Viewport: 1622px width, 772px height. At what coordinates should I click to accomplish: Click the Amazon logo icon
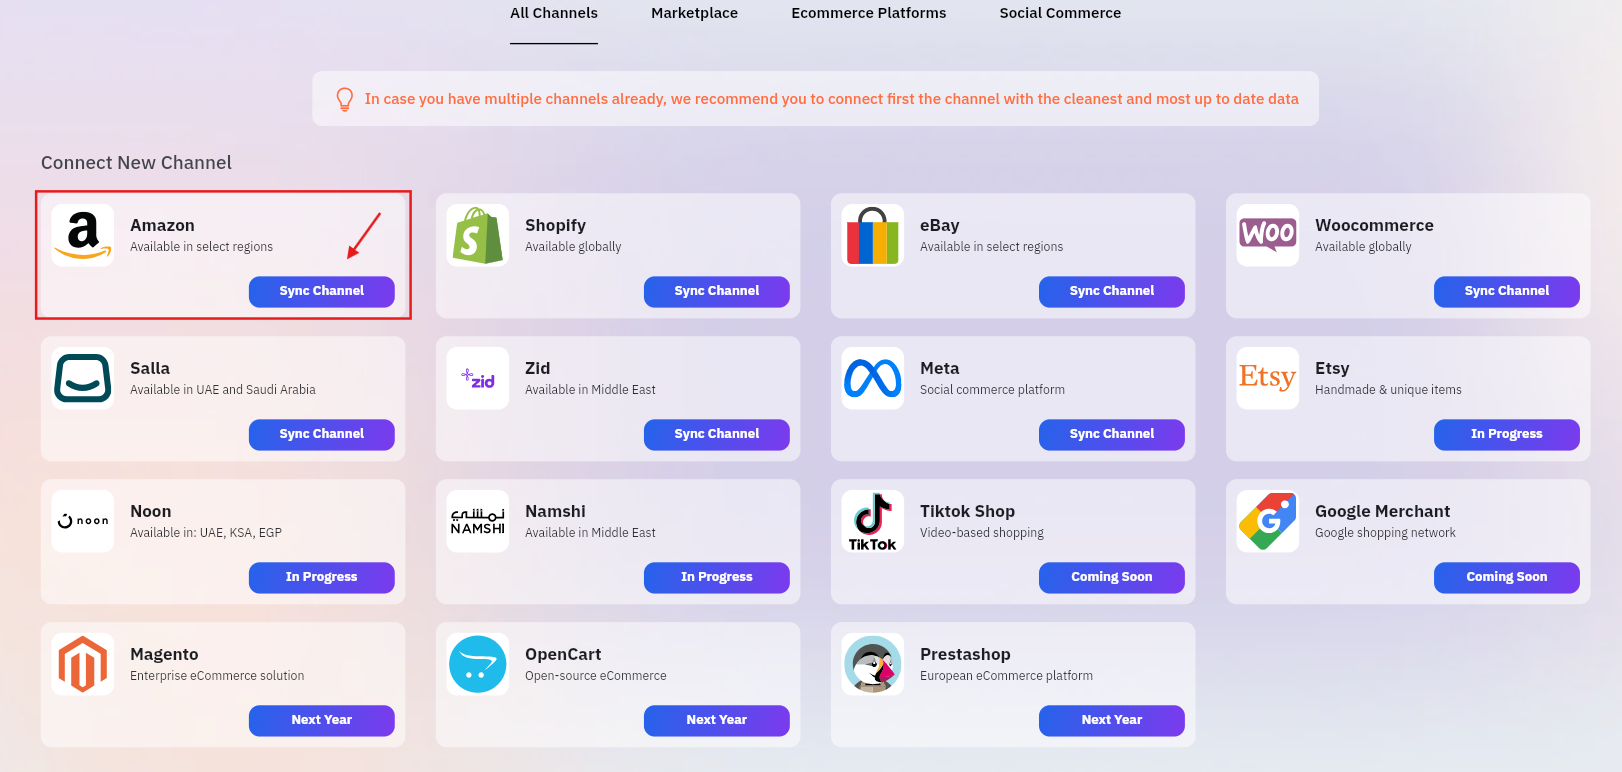pos(83,236)
